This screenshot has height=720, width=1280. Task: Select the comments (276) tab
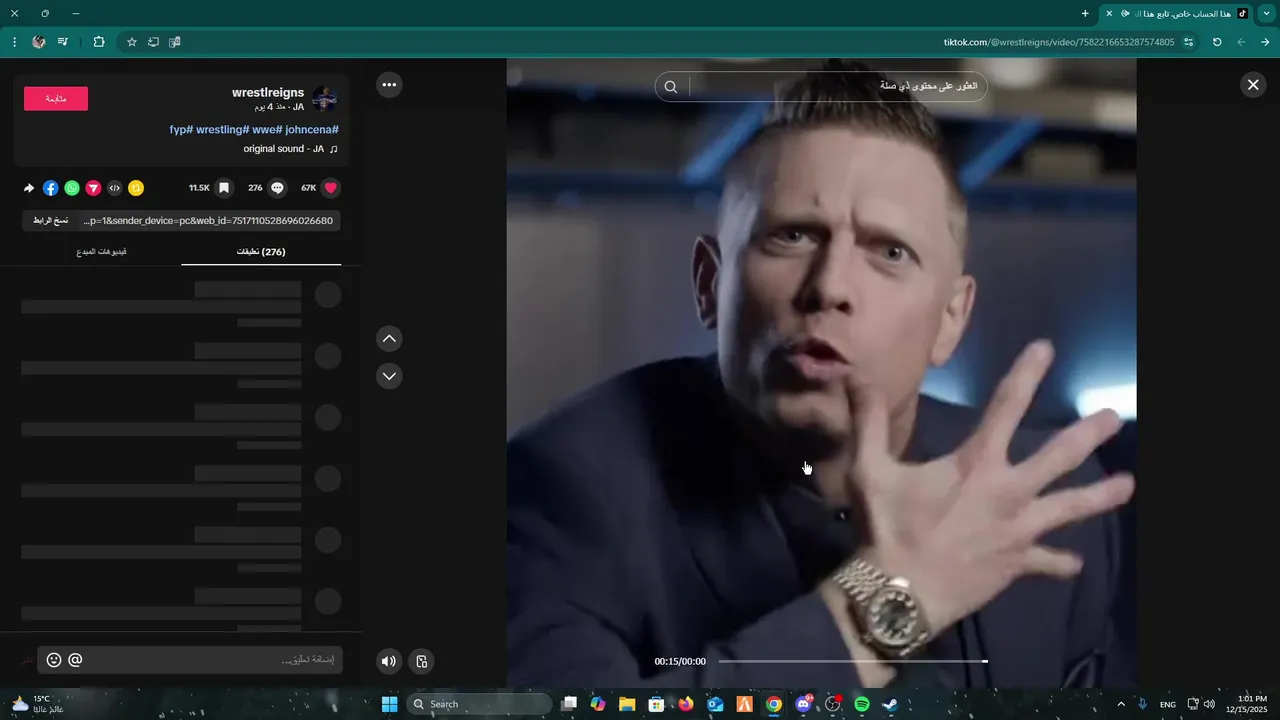click(261, 252)
